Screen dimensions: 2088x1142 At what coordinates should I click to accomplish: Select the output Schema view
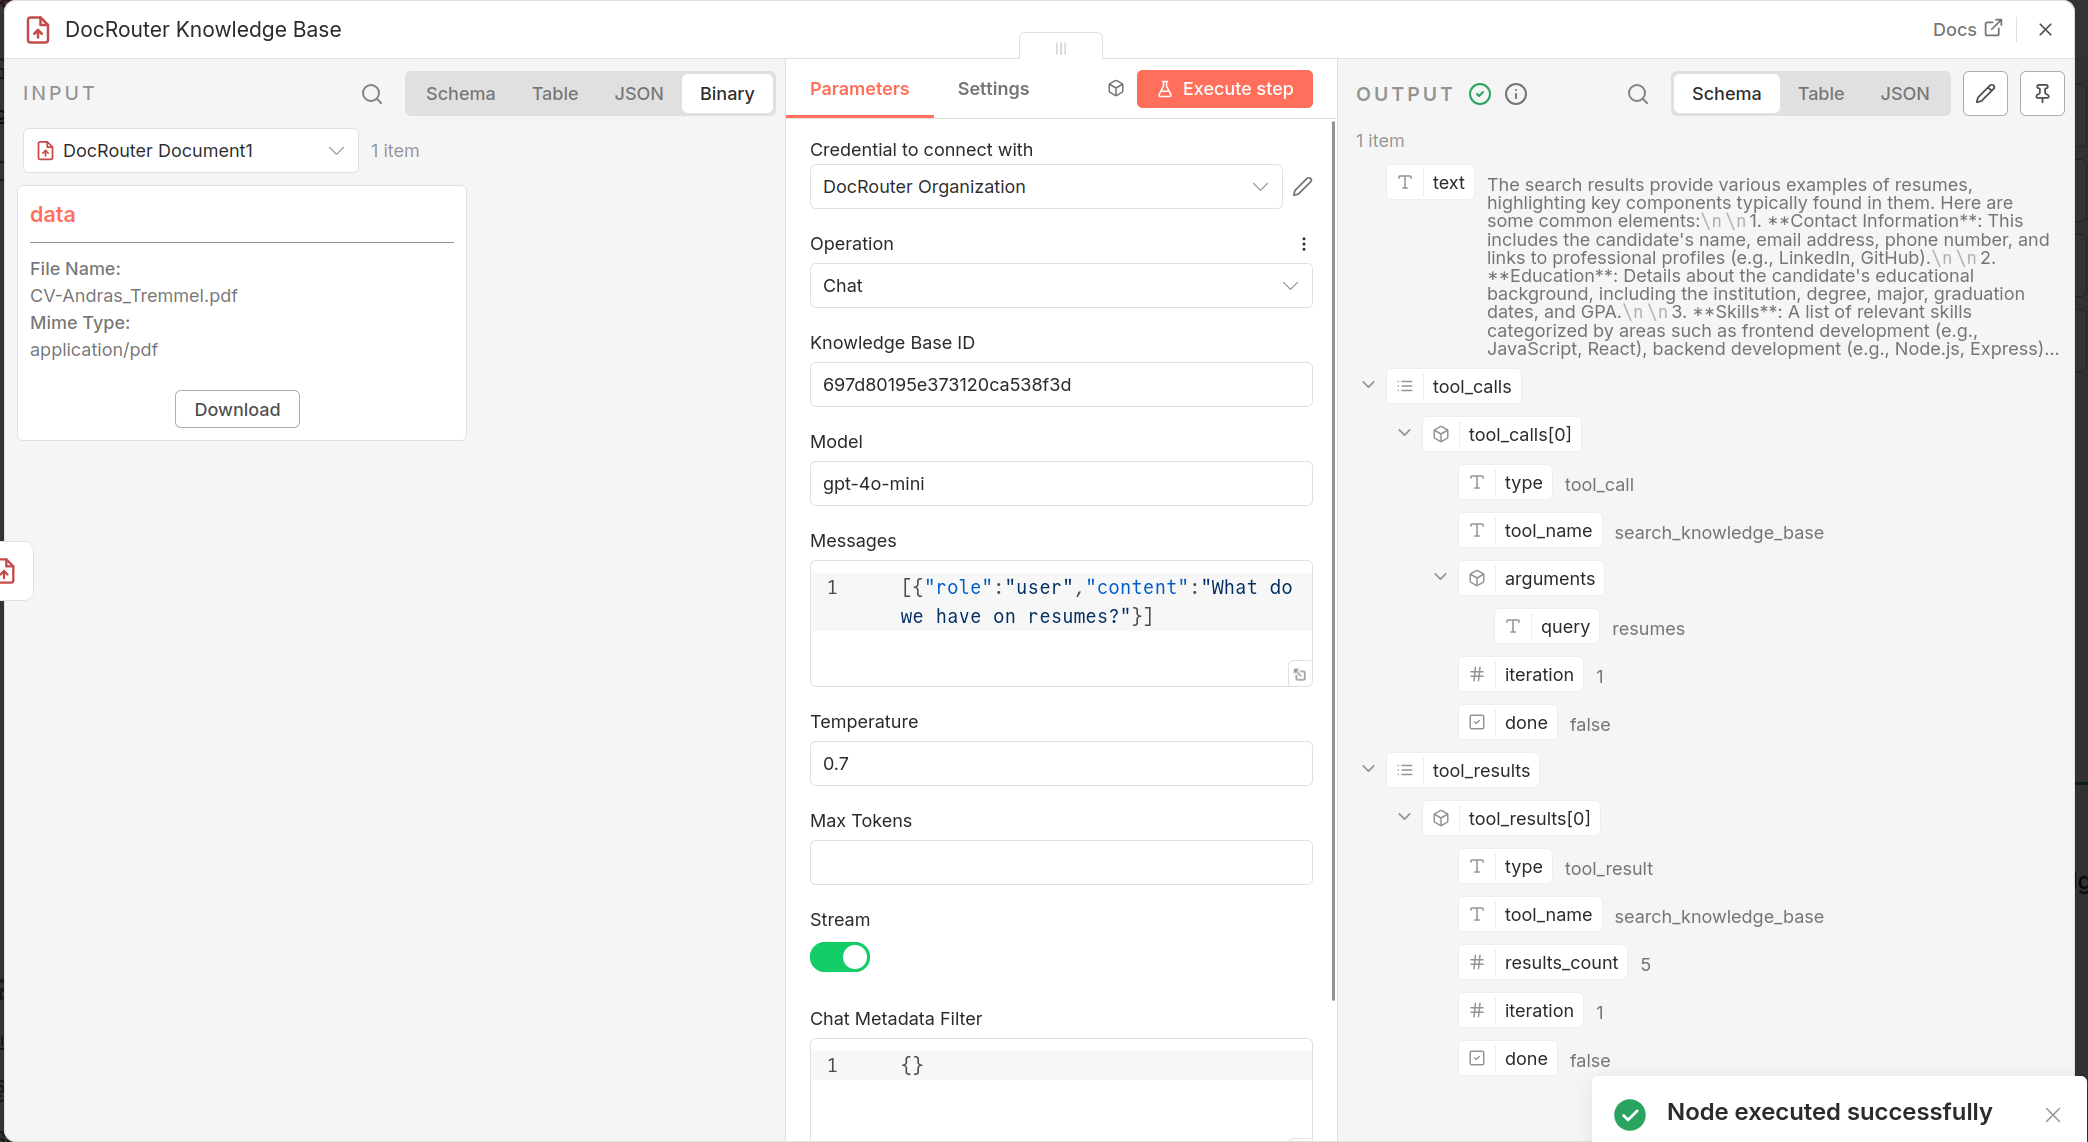pos(1726,94)
